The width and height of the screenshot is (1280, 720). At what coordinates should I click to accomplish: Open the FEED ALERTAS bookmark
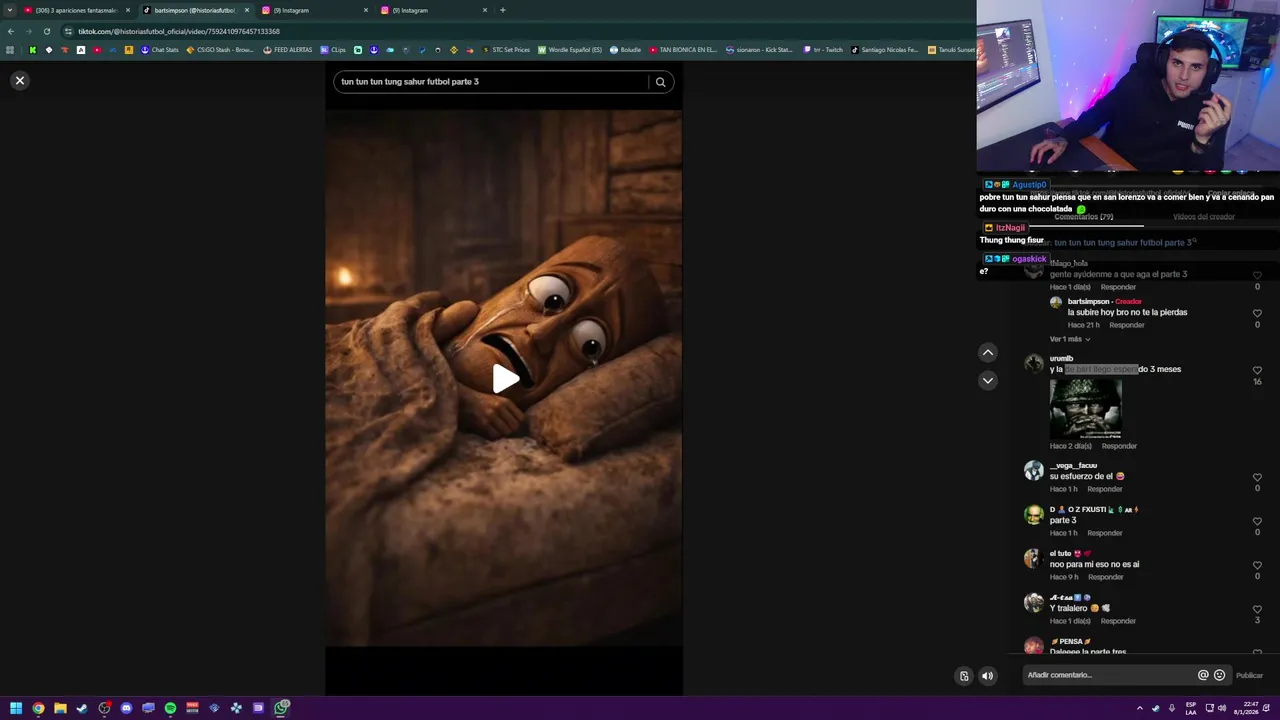[287, 50]
